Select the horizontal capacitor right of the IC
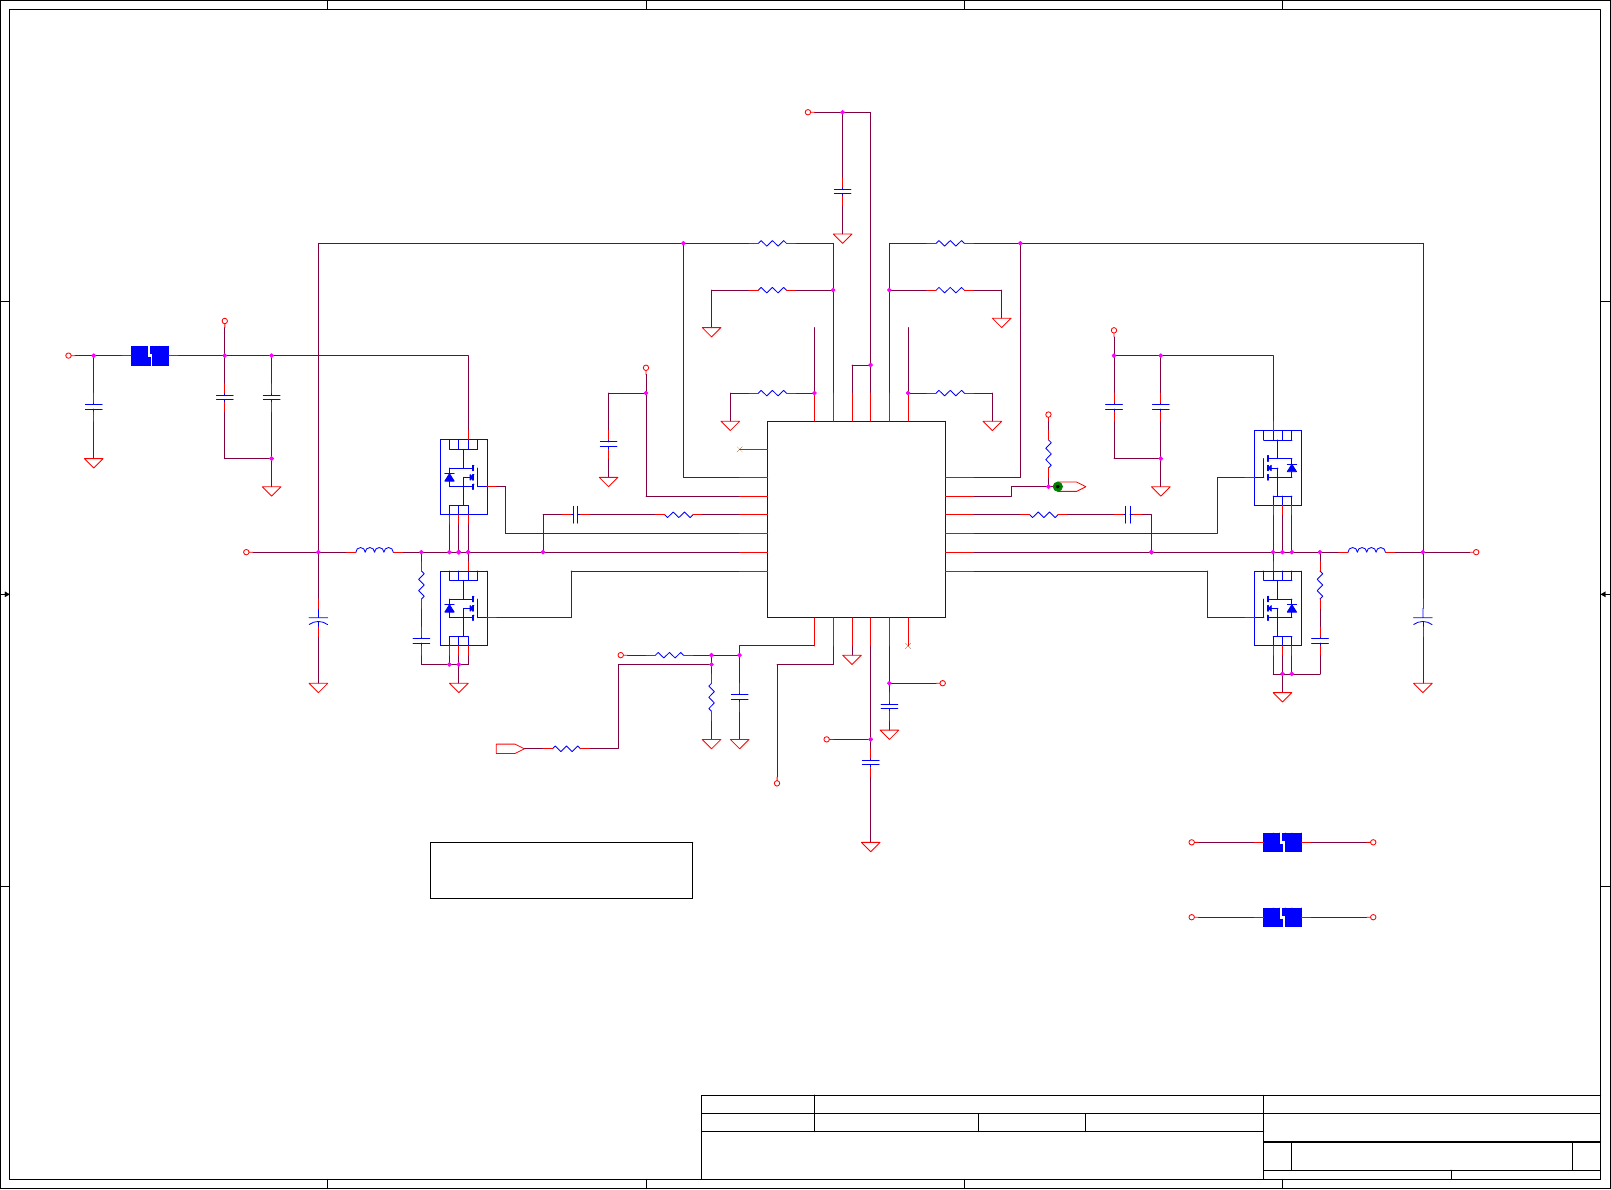The width and height of the screenshot is (1611, 1190). [1128, 515]
